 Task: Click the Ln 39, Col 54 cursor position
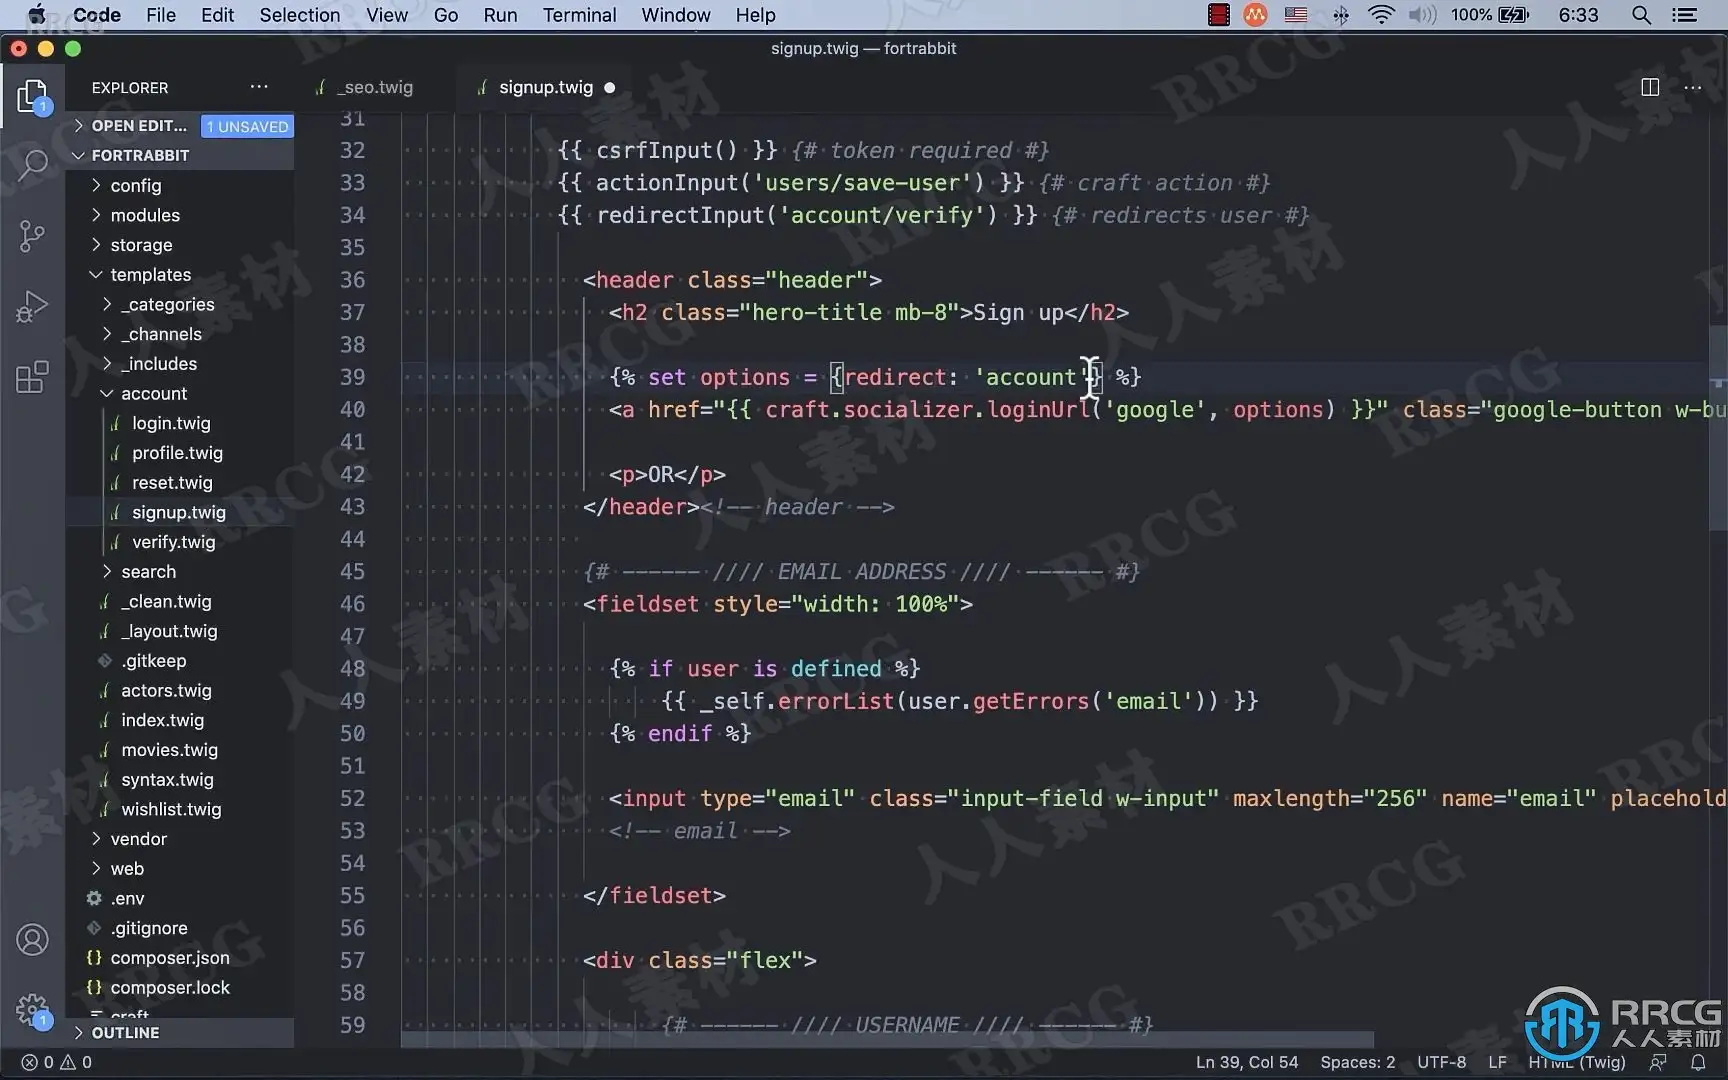(x=1247, y=1062)
